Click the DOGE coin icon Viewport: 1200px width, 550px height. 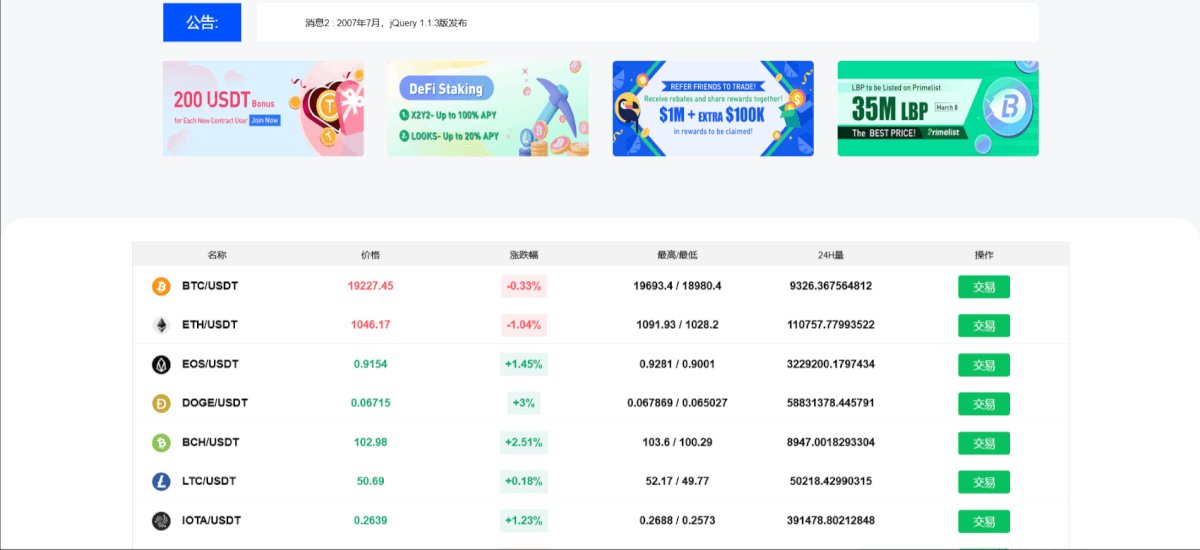[x=161, y=403]
